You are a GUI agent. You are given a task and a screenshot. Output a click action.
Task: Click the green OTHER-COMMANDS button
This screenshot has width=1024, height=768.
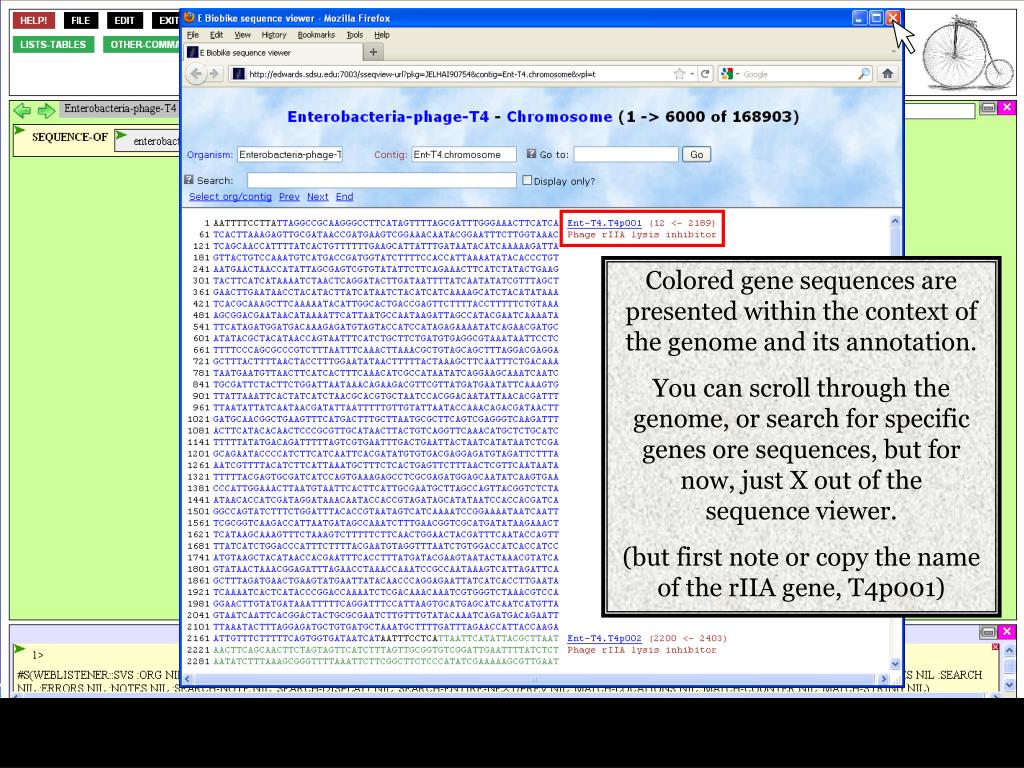(x=142, y=44)
